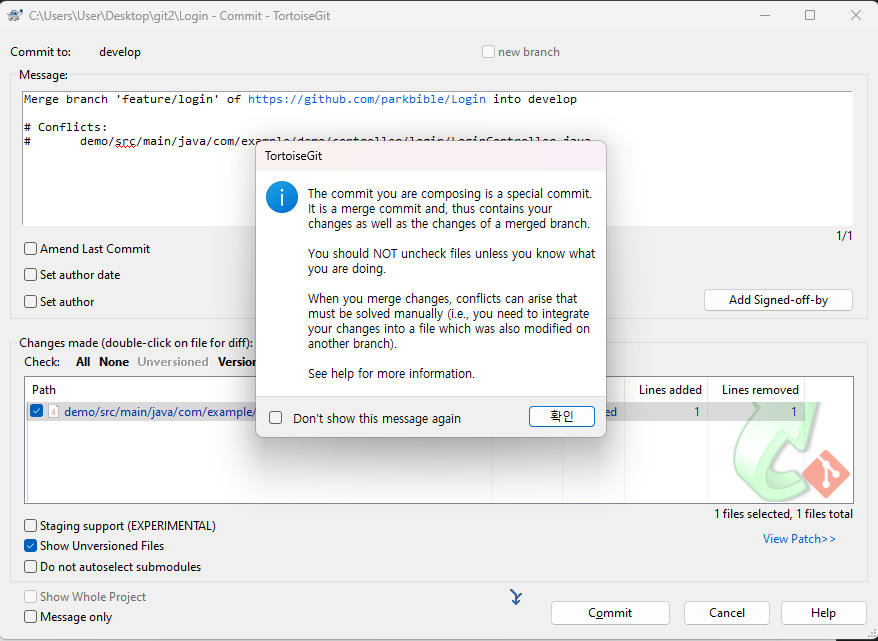Close the TortoiseGit commit window

click(x=856, y=15)
